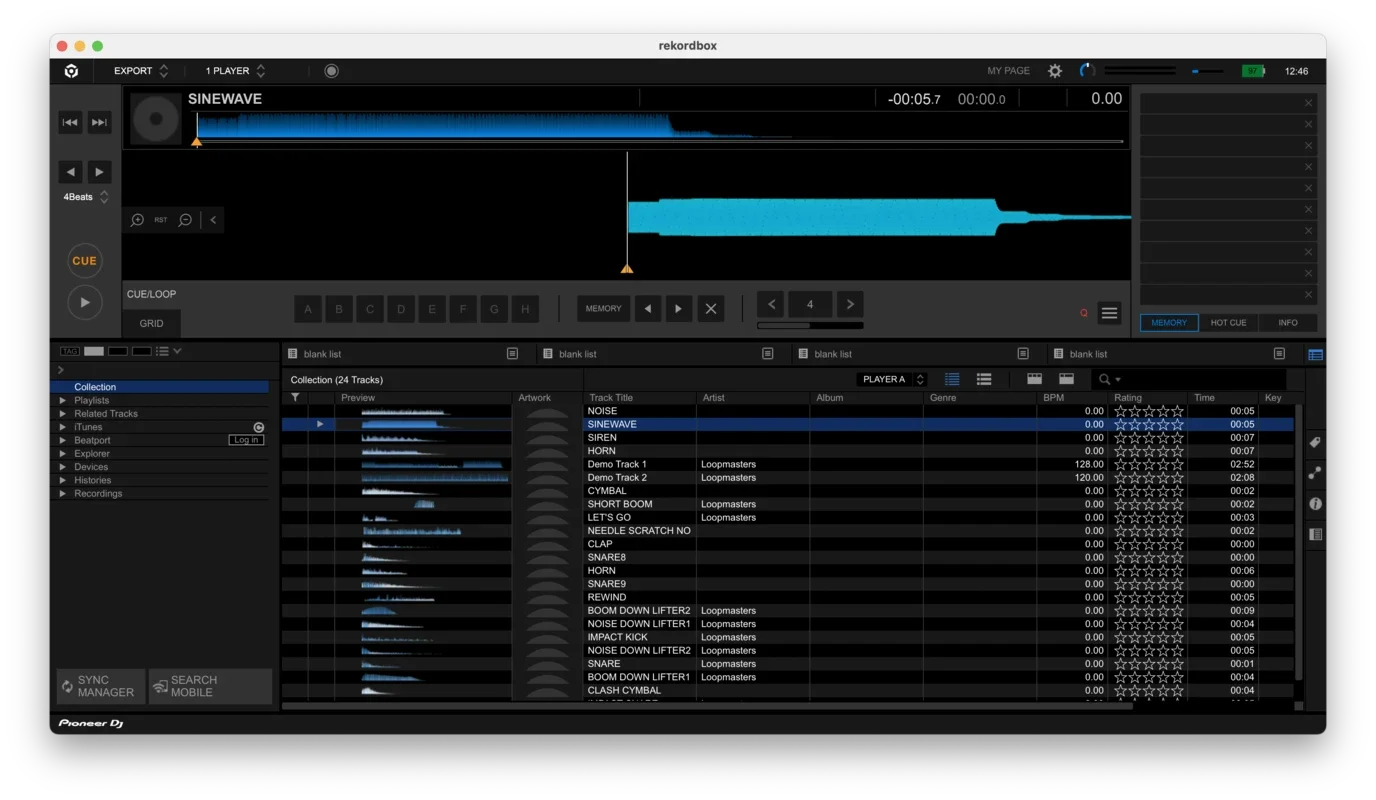Toggle the record button in top bar
This screenshot has width=1376, height=800.
pyautogui.click(x=331, y=71)
